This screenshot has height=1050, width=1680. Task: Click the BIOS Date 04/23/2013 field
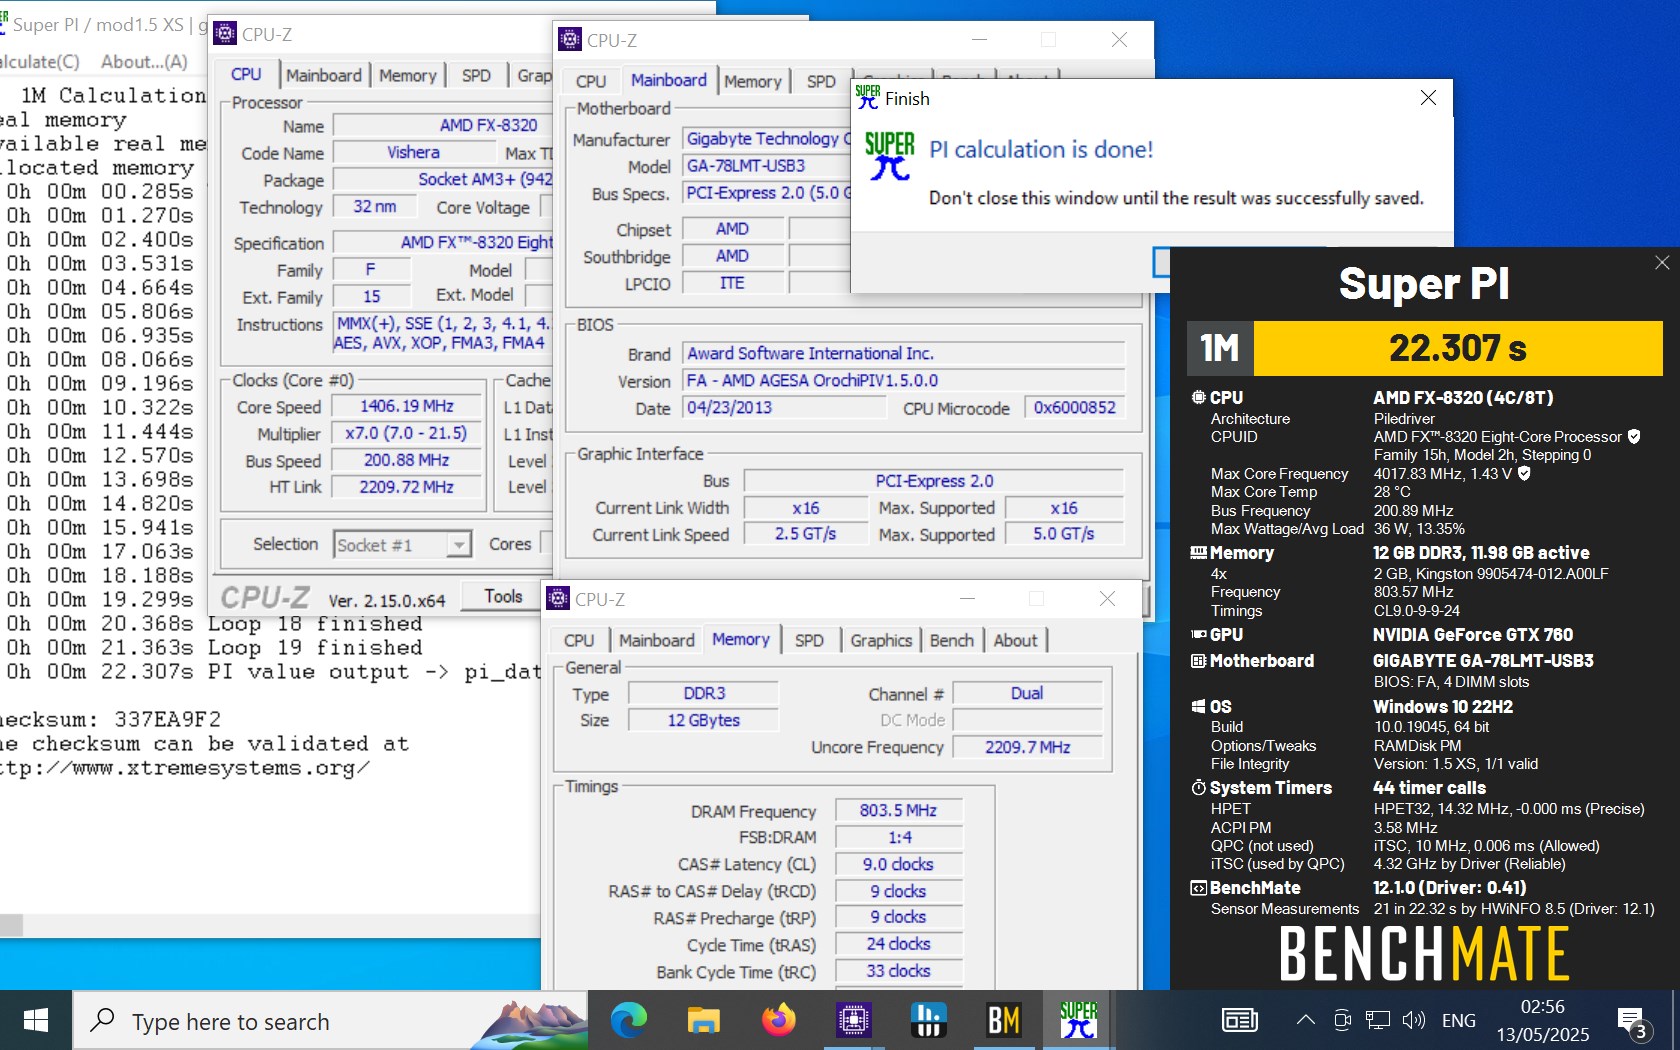(x=784, y=408)
